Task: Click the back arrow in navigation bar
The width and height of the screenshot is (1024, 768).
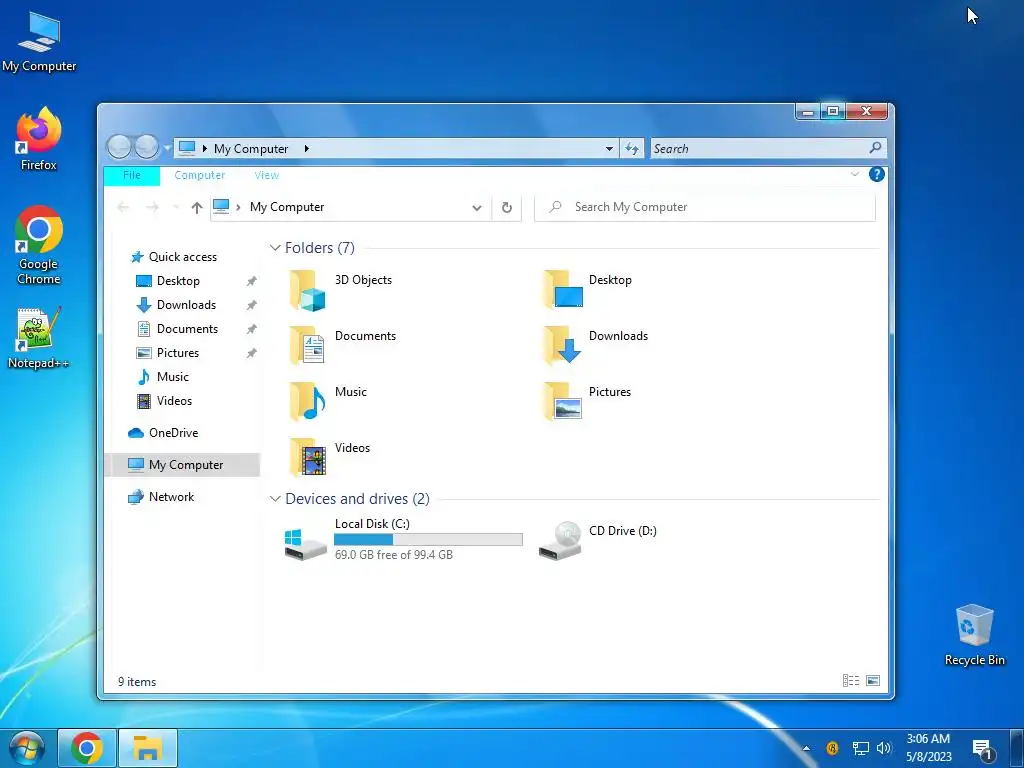Action: (123, 208)
